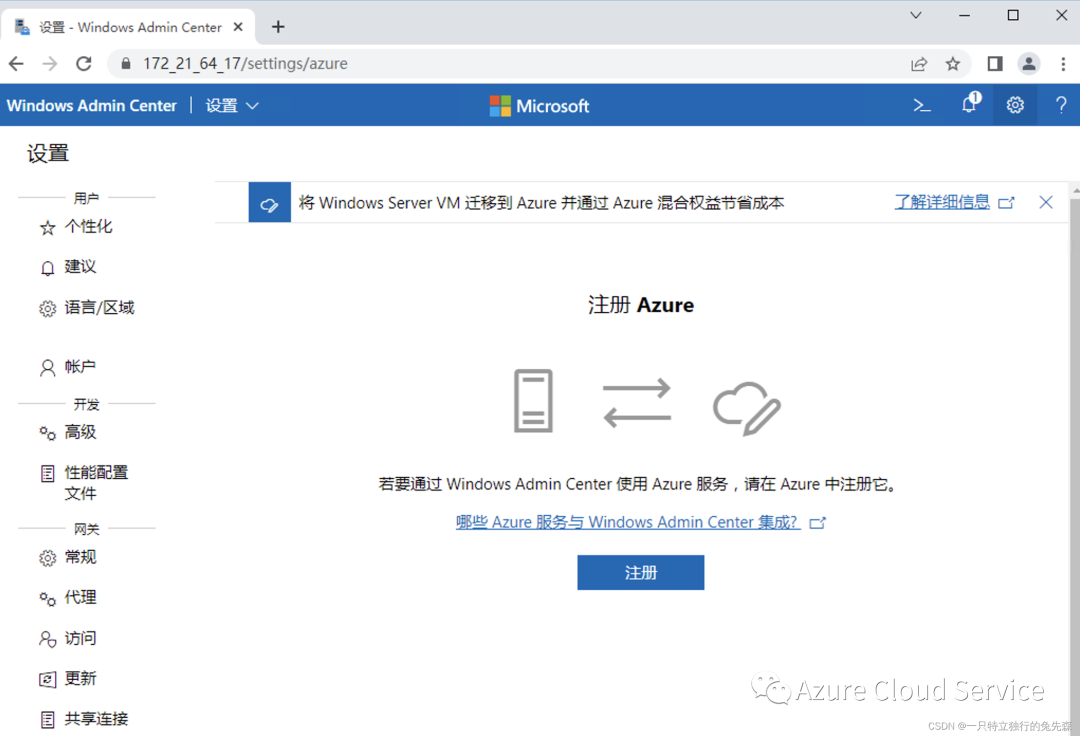This screenshot has width=1080, height=736.
Task: Click the gear icon next to 语言/区域
Action: (47, 309)
